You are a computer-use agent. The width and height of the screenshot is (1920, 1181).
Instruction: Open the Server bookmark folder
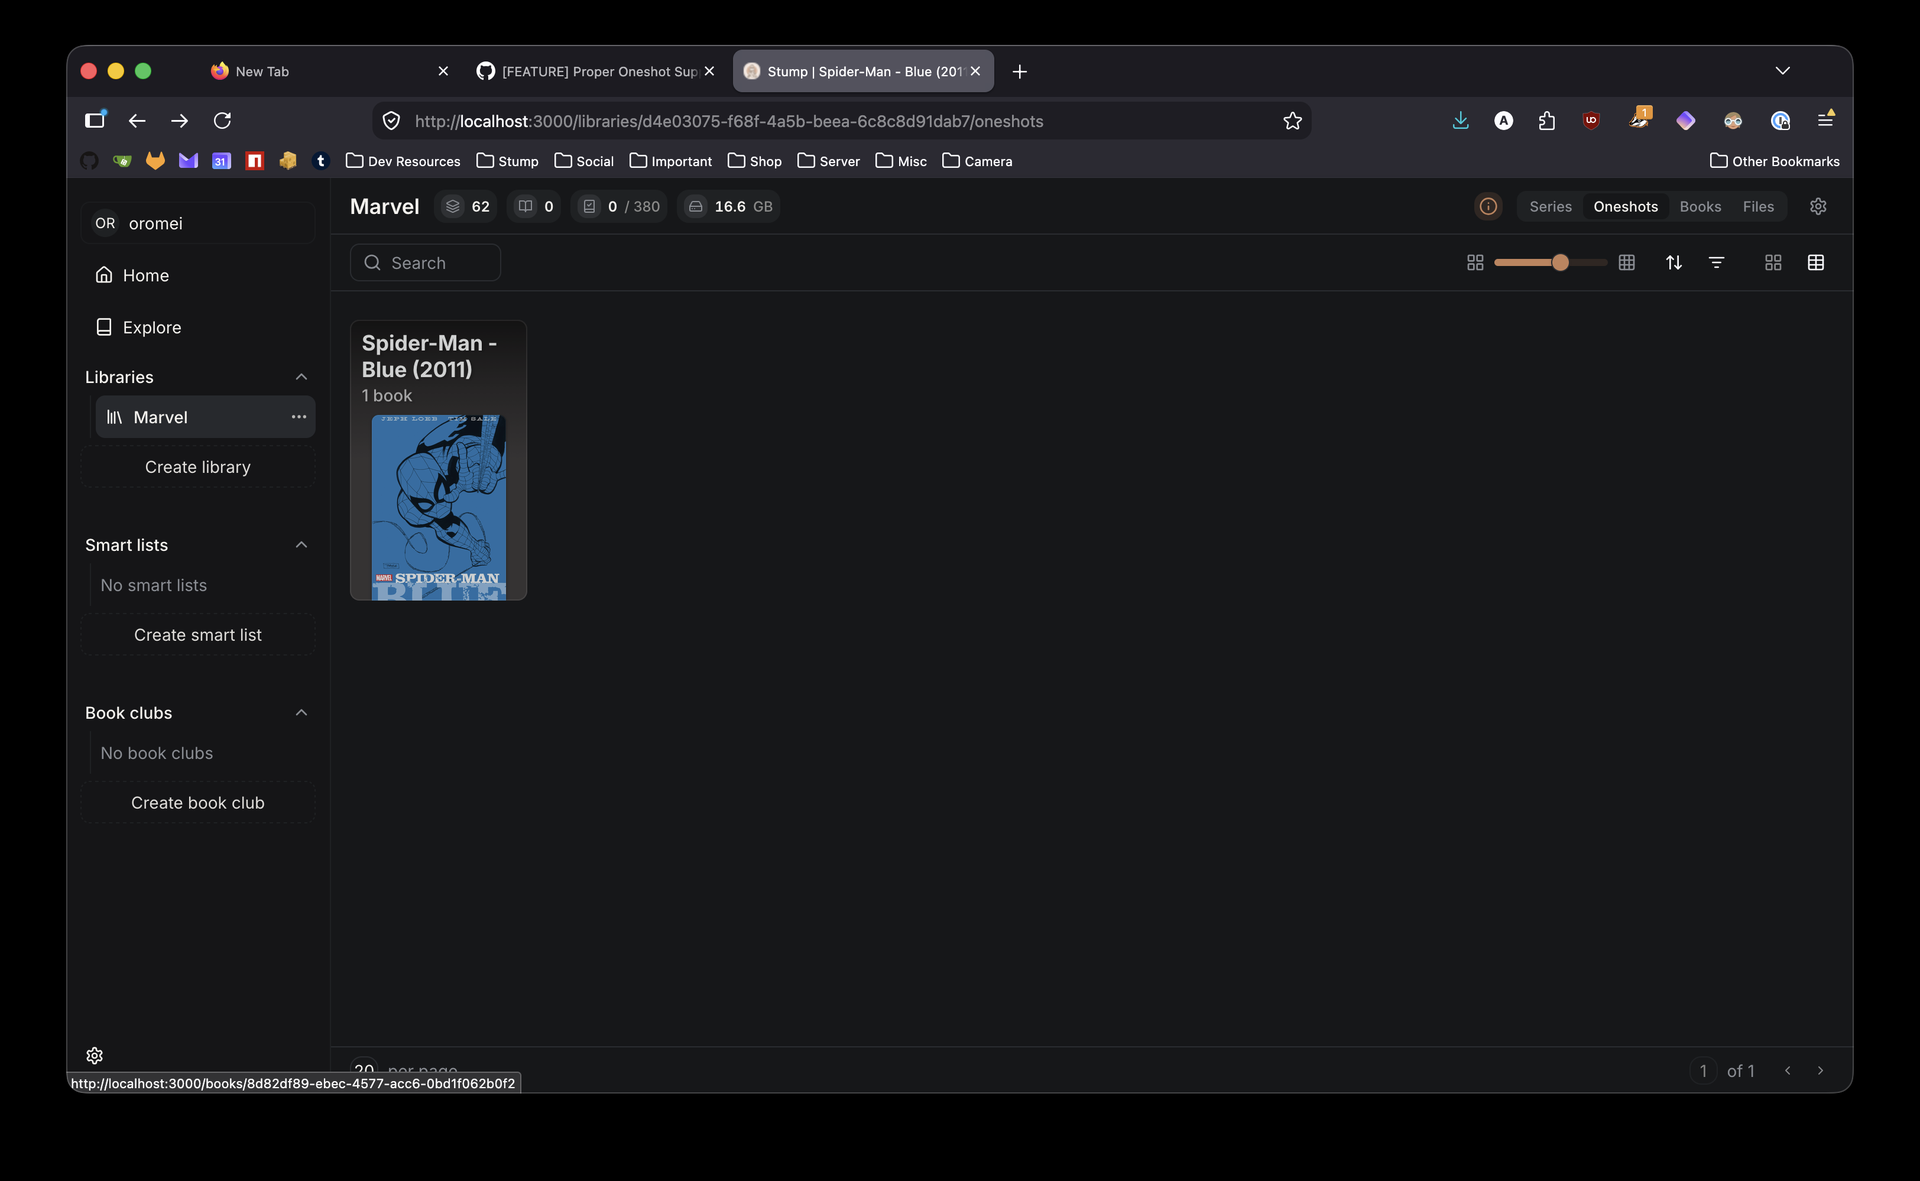829,161
